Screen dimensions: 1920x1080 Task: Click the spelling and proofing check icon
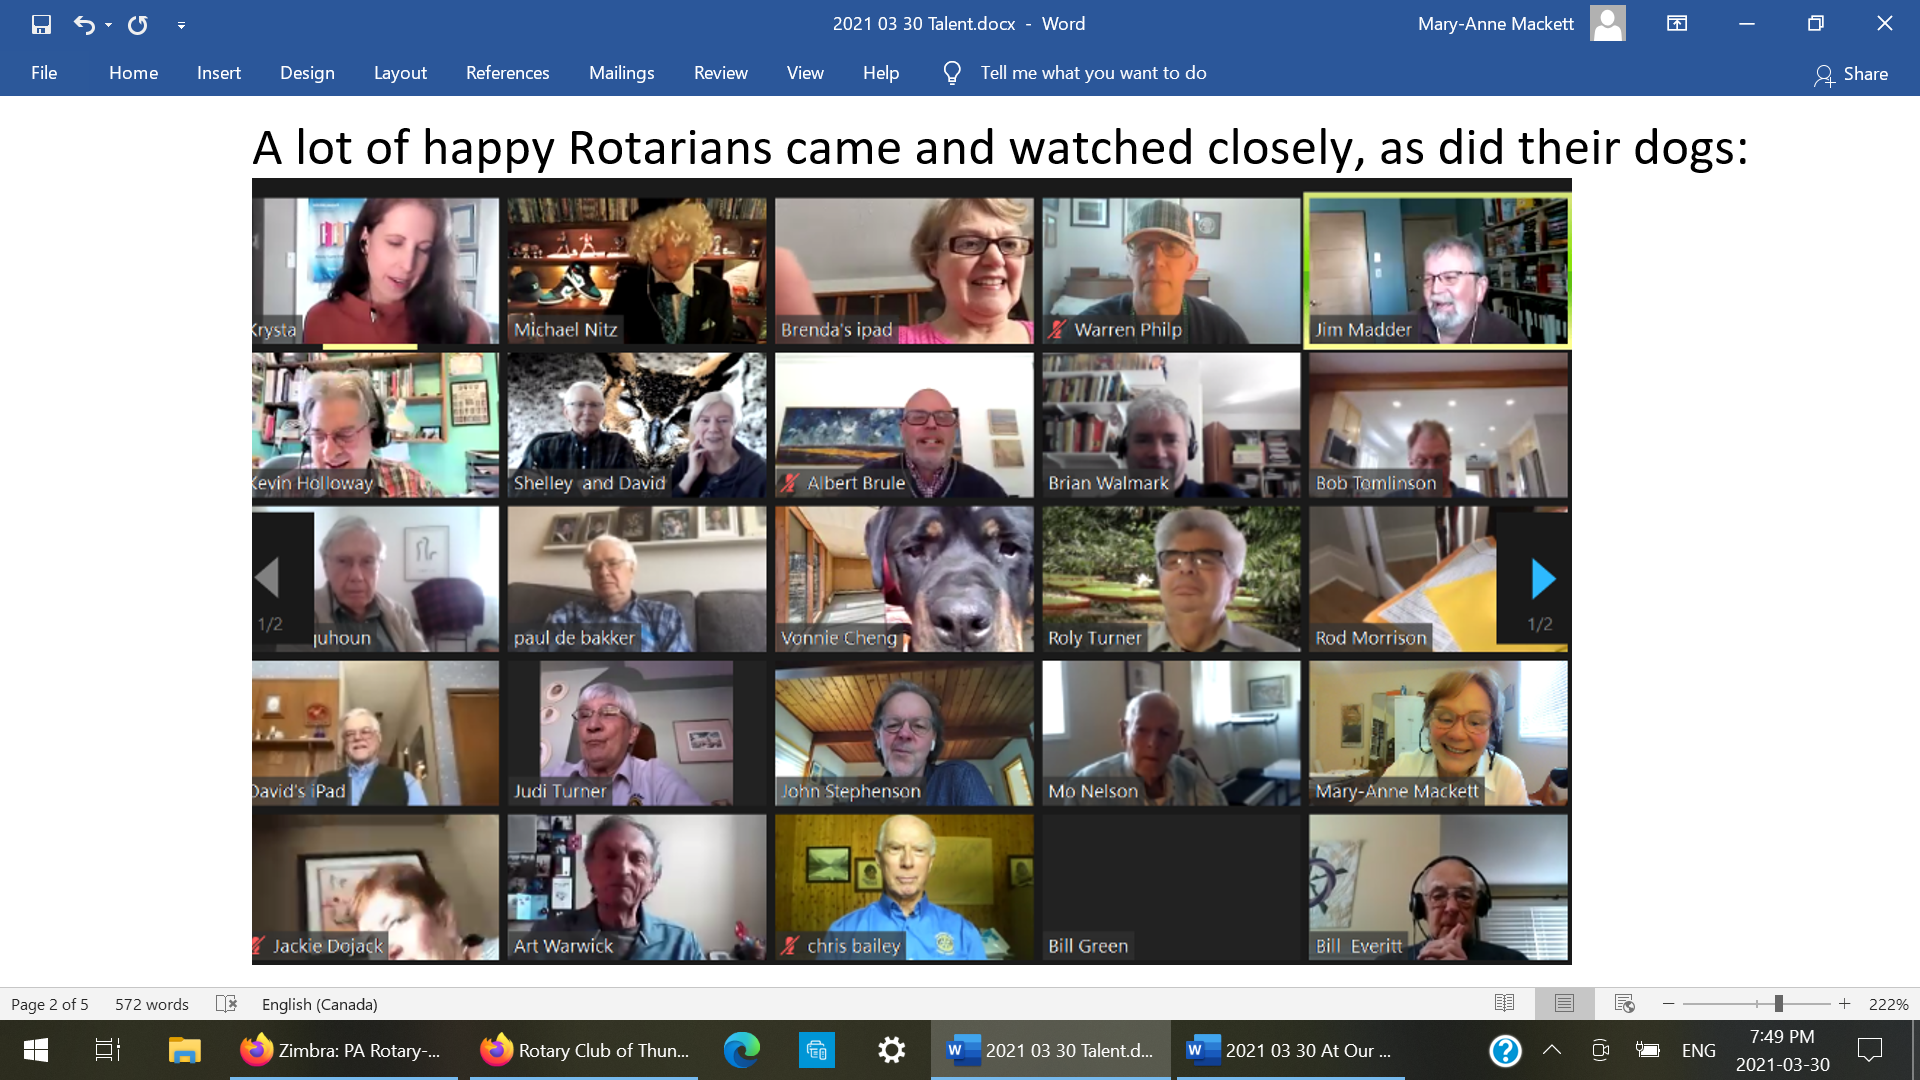coord(227,1003)
